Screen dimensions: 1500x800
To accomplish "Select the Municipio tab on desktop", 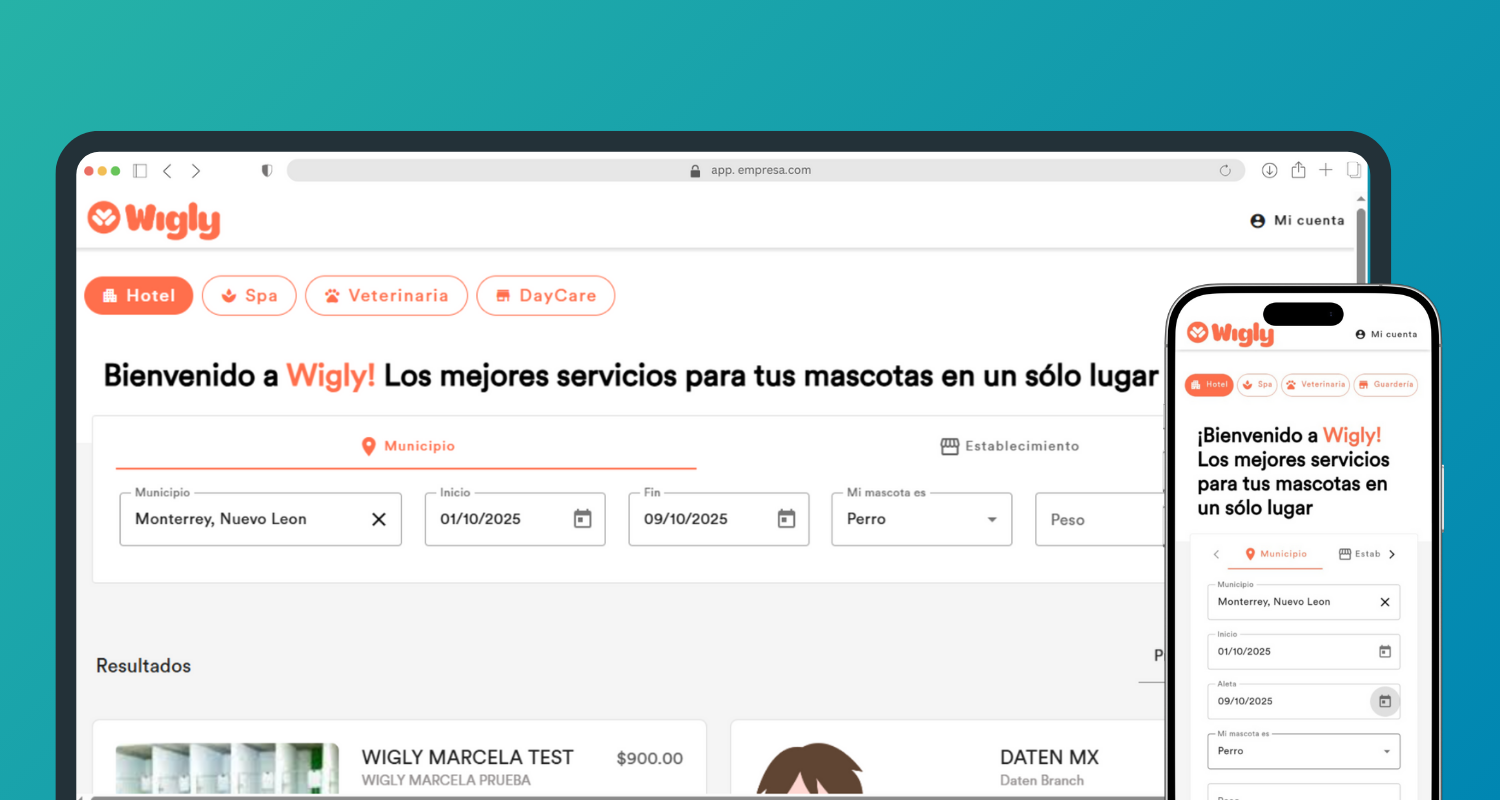I will 406,446.
